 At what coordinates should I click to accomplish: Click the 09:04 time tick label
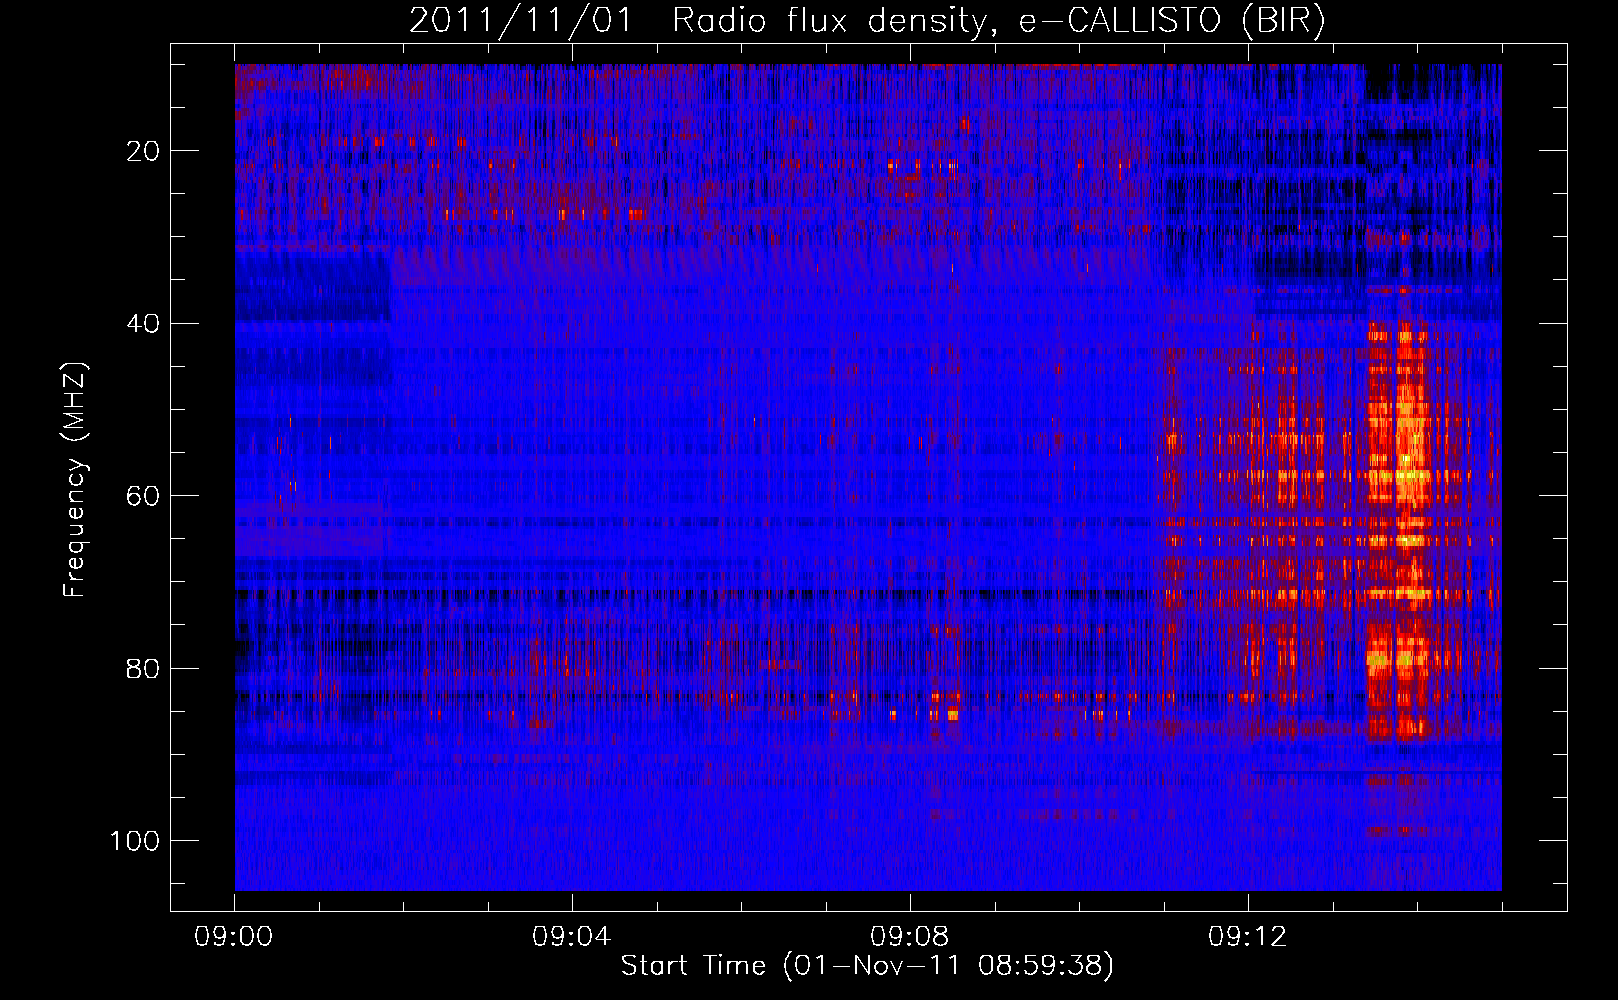coord(572,937)
